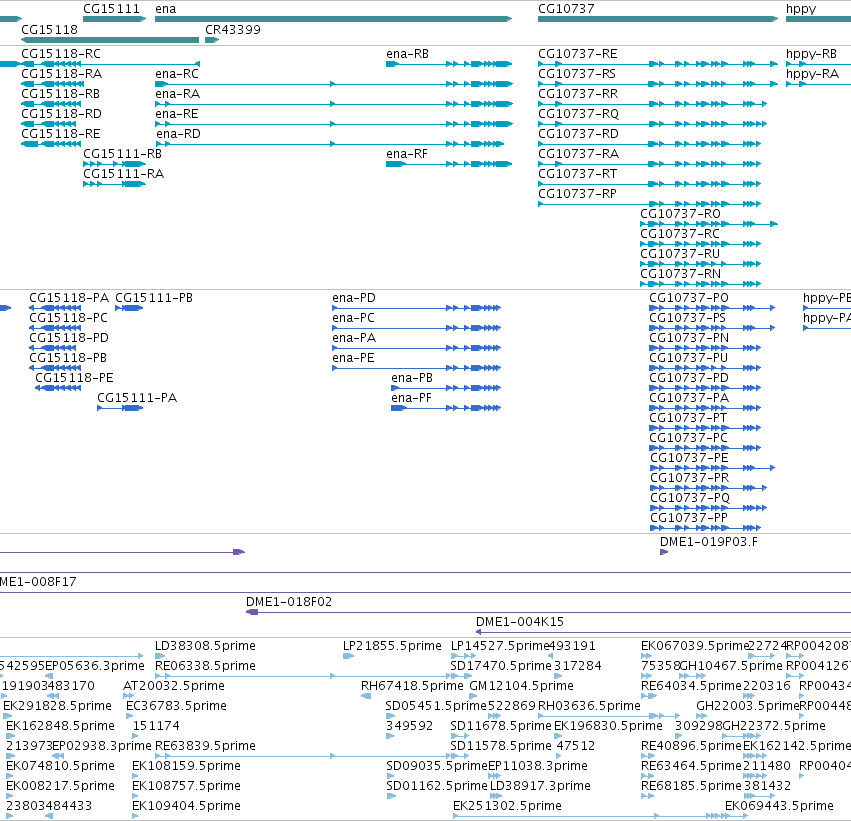Click the ena-RB transcript label

tap(408, 54)
